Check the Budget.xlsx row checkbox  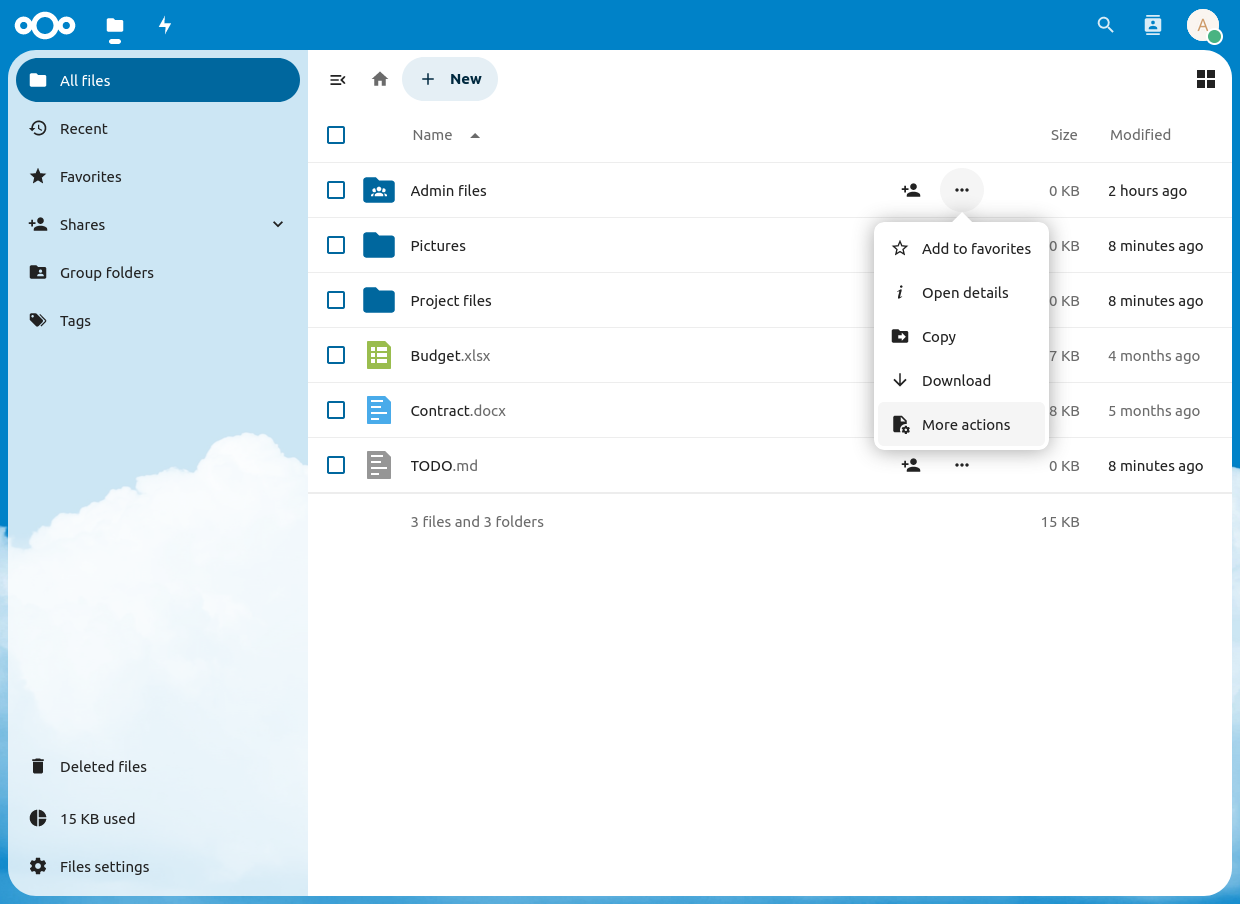pyautogui.click(x=336, y=355)
